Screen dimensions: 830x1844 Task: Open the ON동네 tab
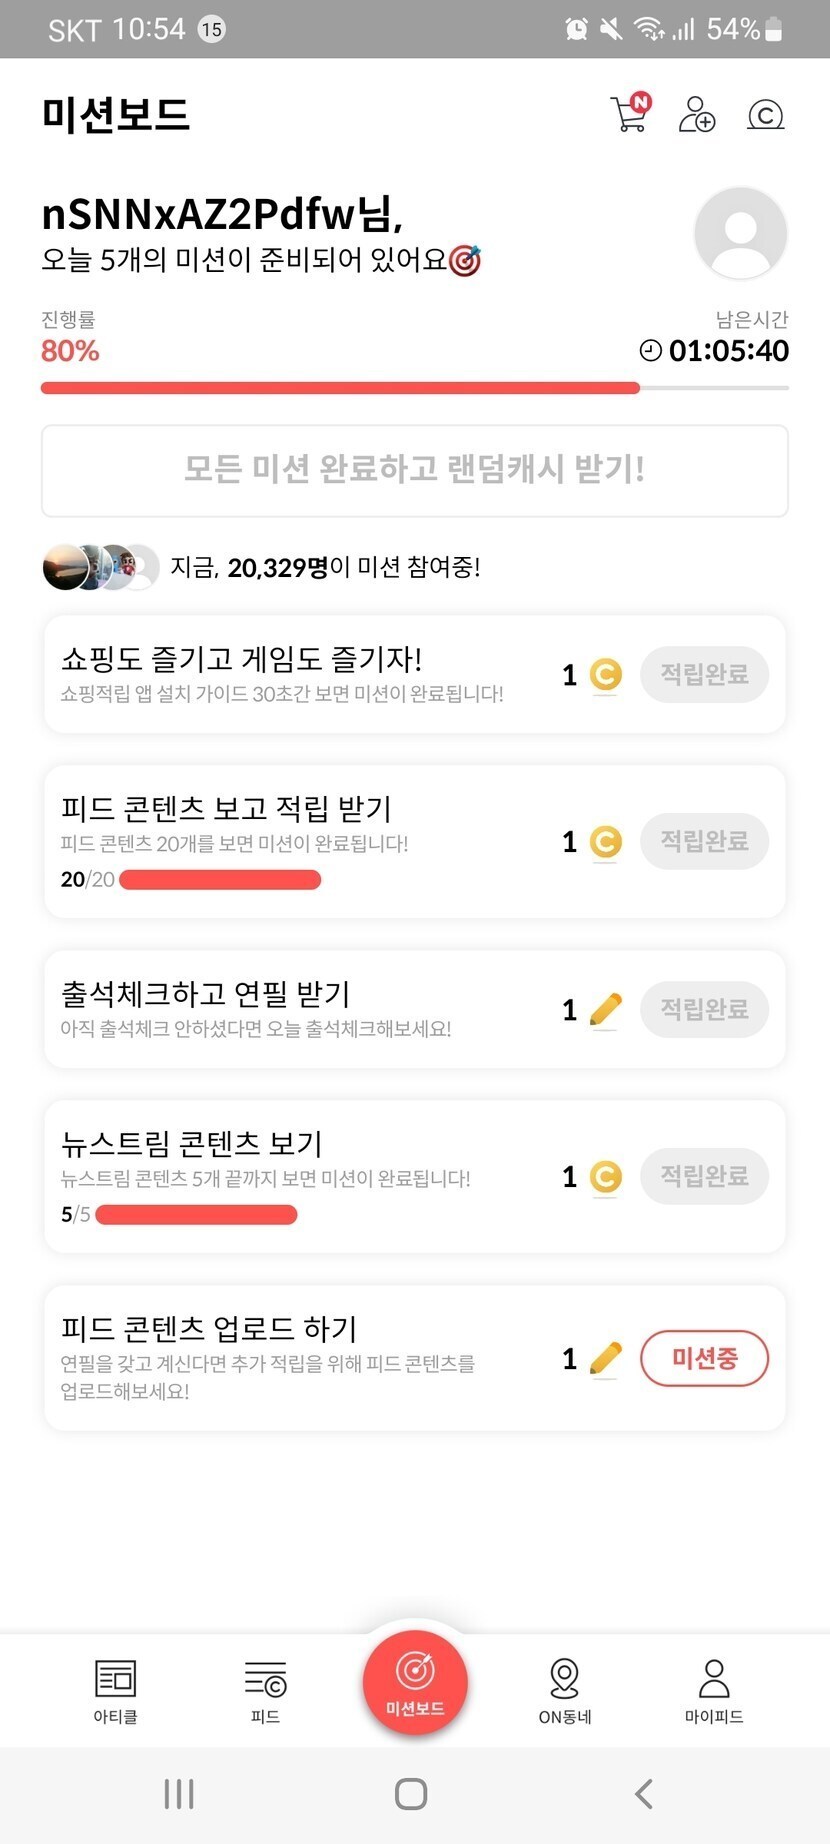tap(564, 1690)
